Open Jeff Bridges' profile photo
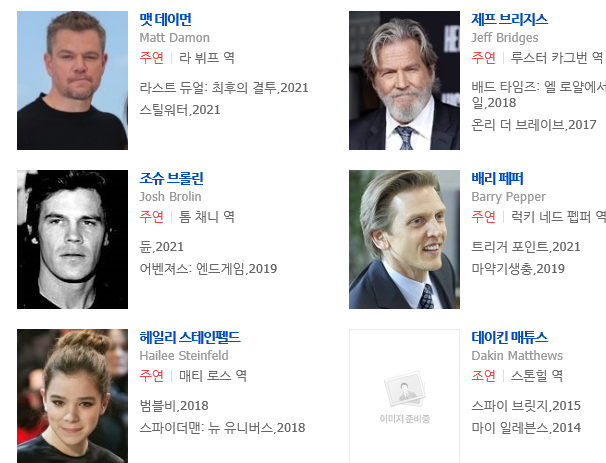 pos(404,80)
